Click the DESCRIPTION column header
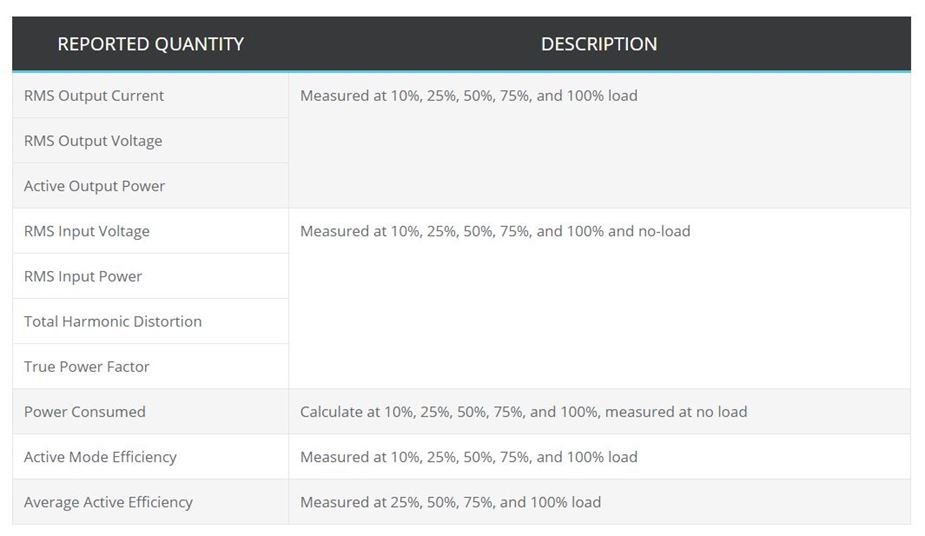 pos(599,44)
